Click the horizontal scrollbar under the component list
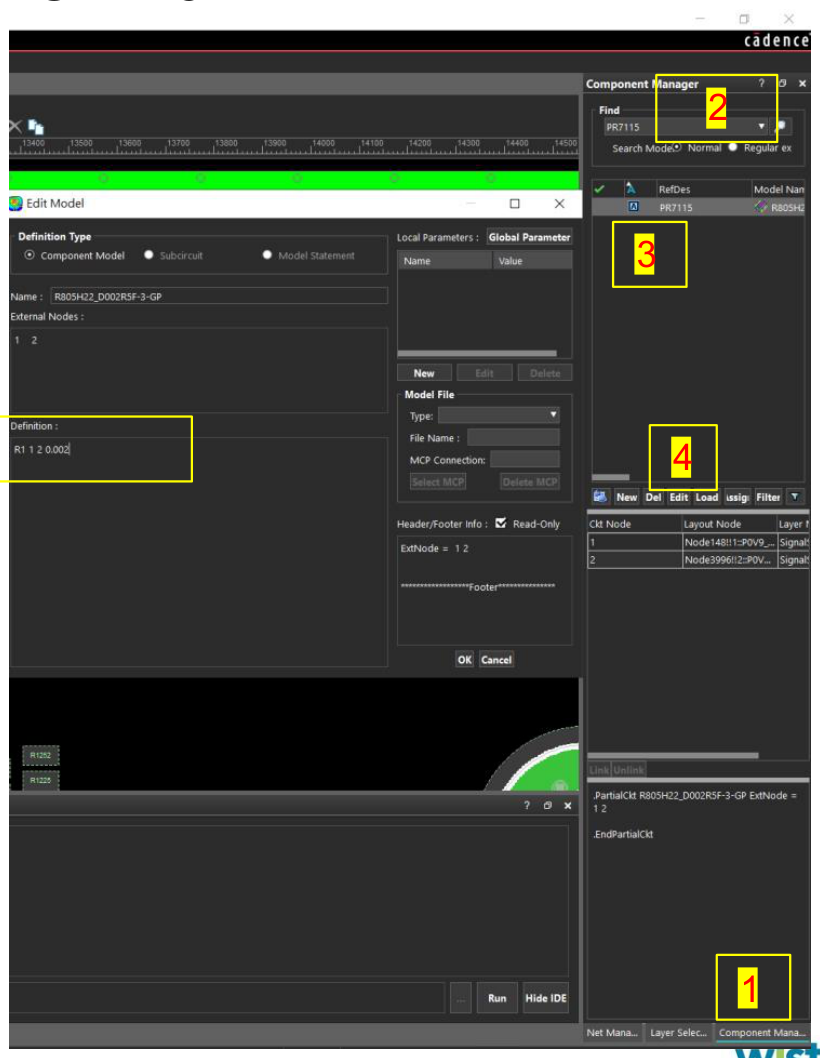The image size is (820, 1058). (x=610, y=477)
